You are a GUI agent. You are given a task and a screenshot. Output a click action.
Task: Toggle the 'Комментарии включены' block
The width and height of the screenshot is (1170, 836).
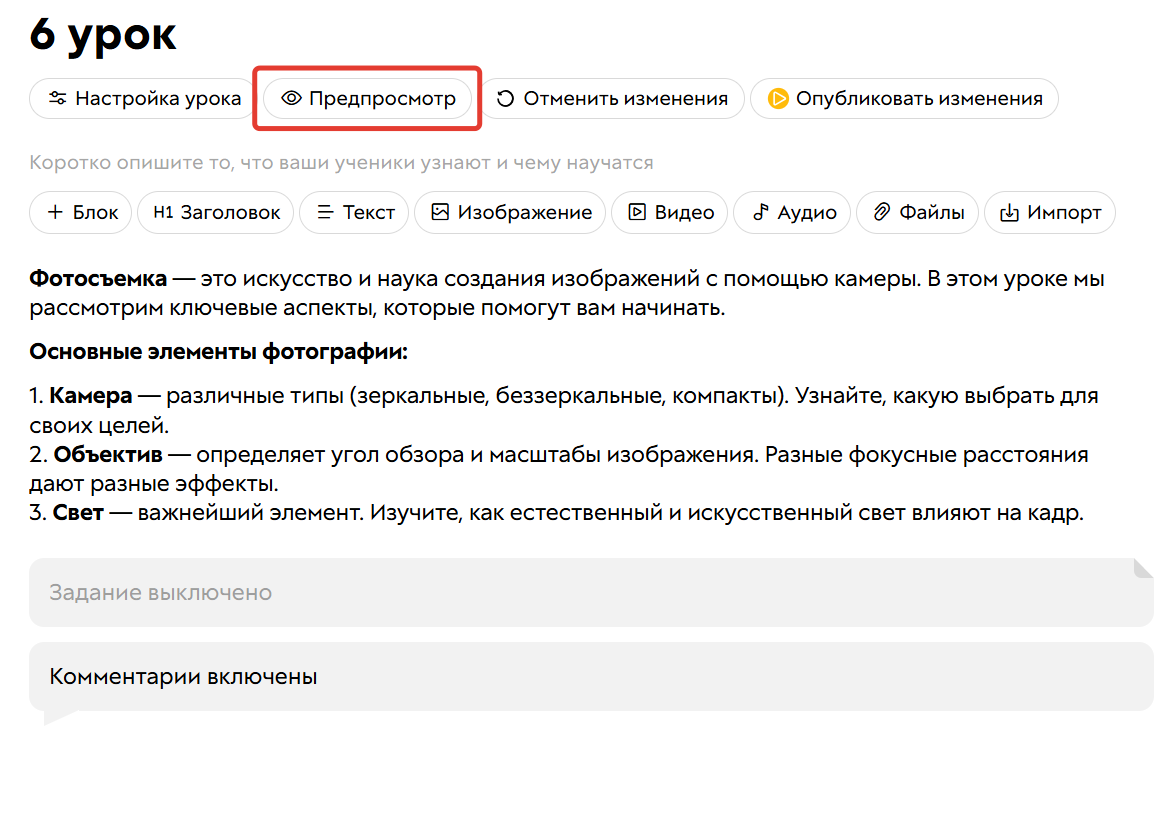[591, 676]
